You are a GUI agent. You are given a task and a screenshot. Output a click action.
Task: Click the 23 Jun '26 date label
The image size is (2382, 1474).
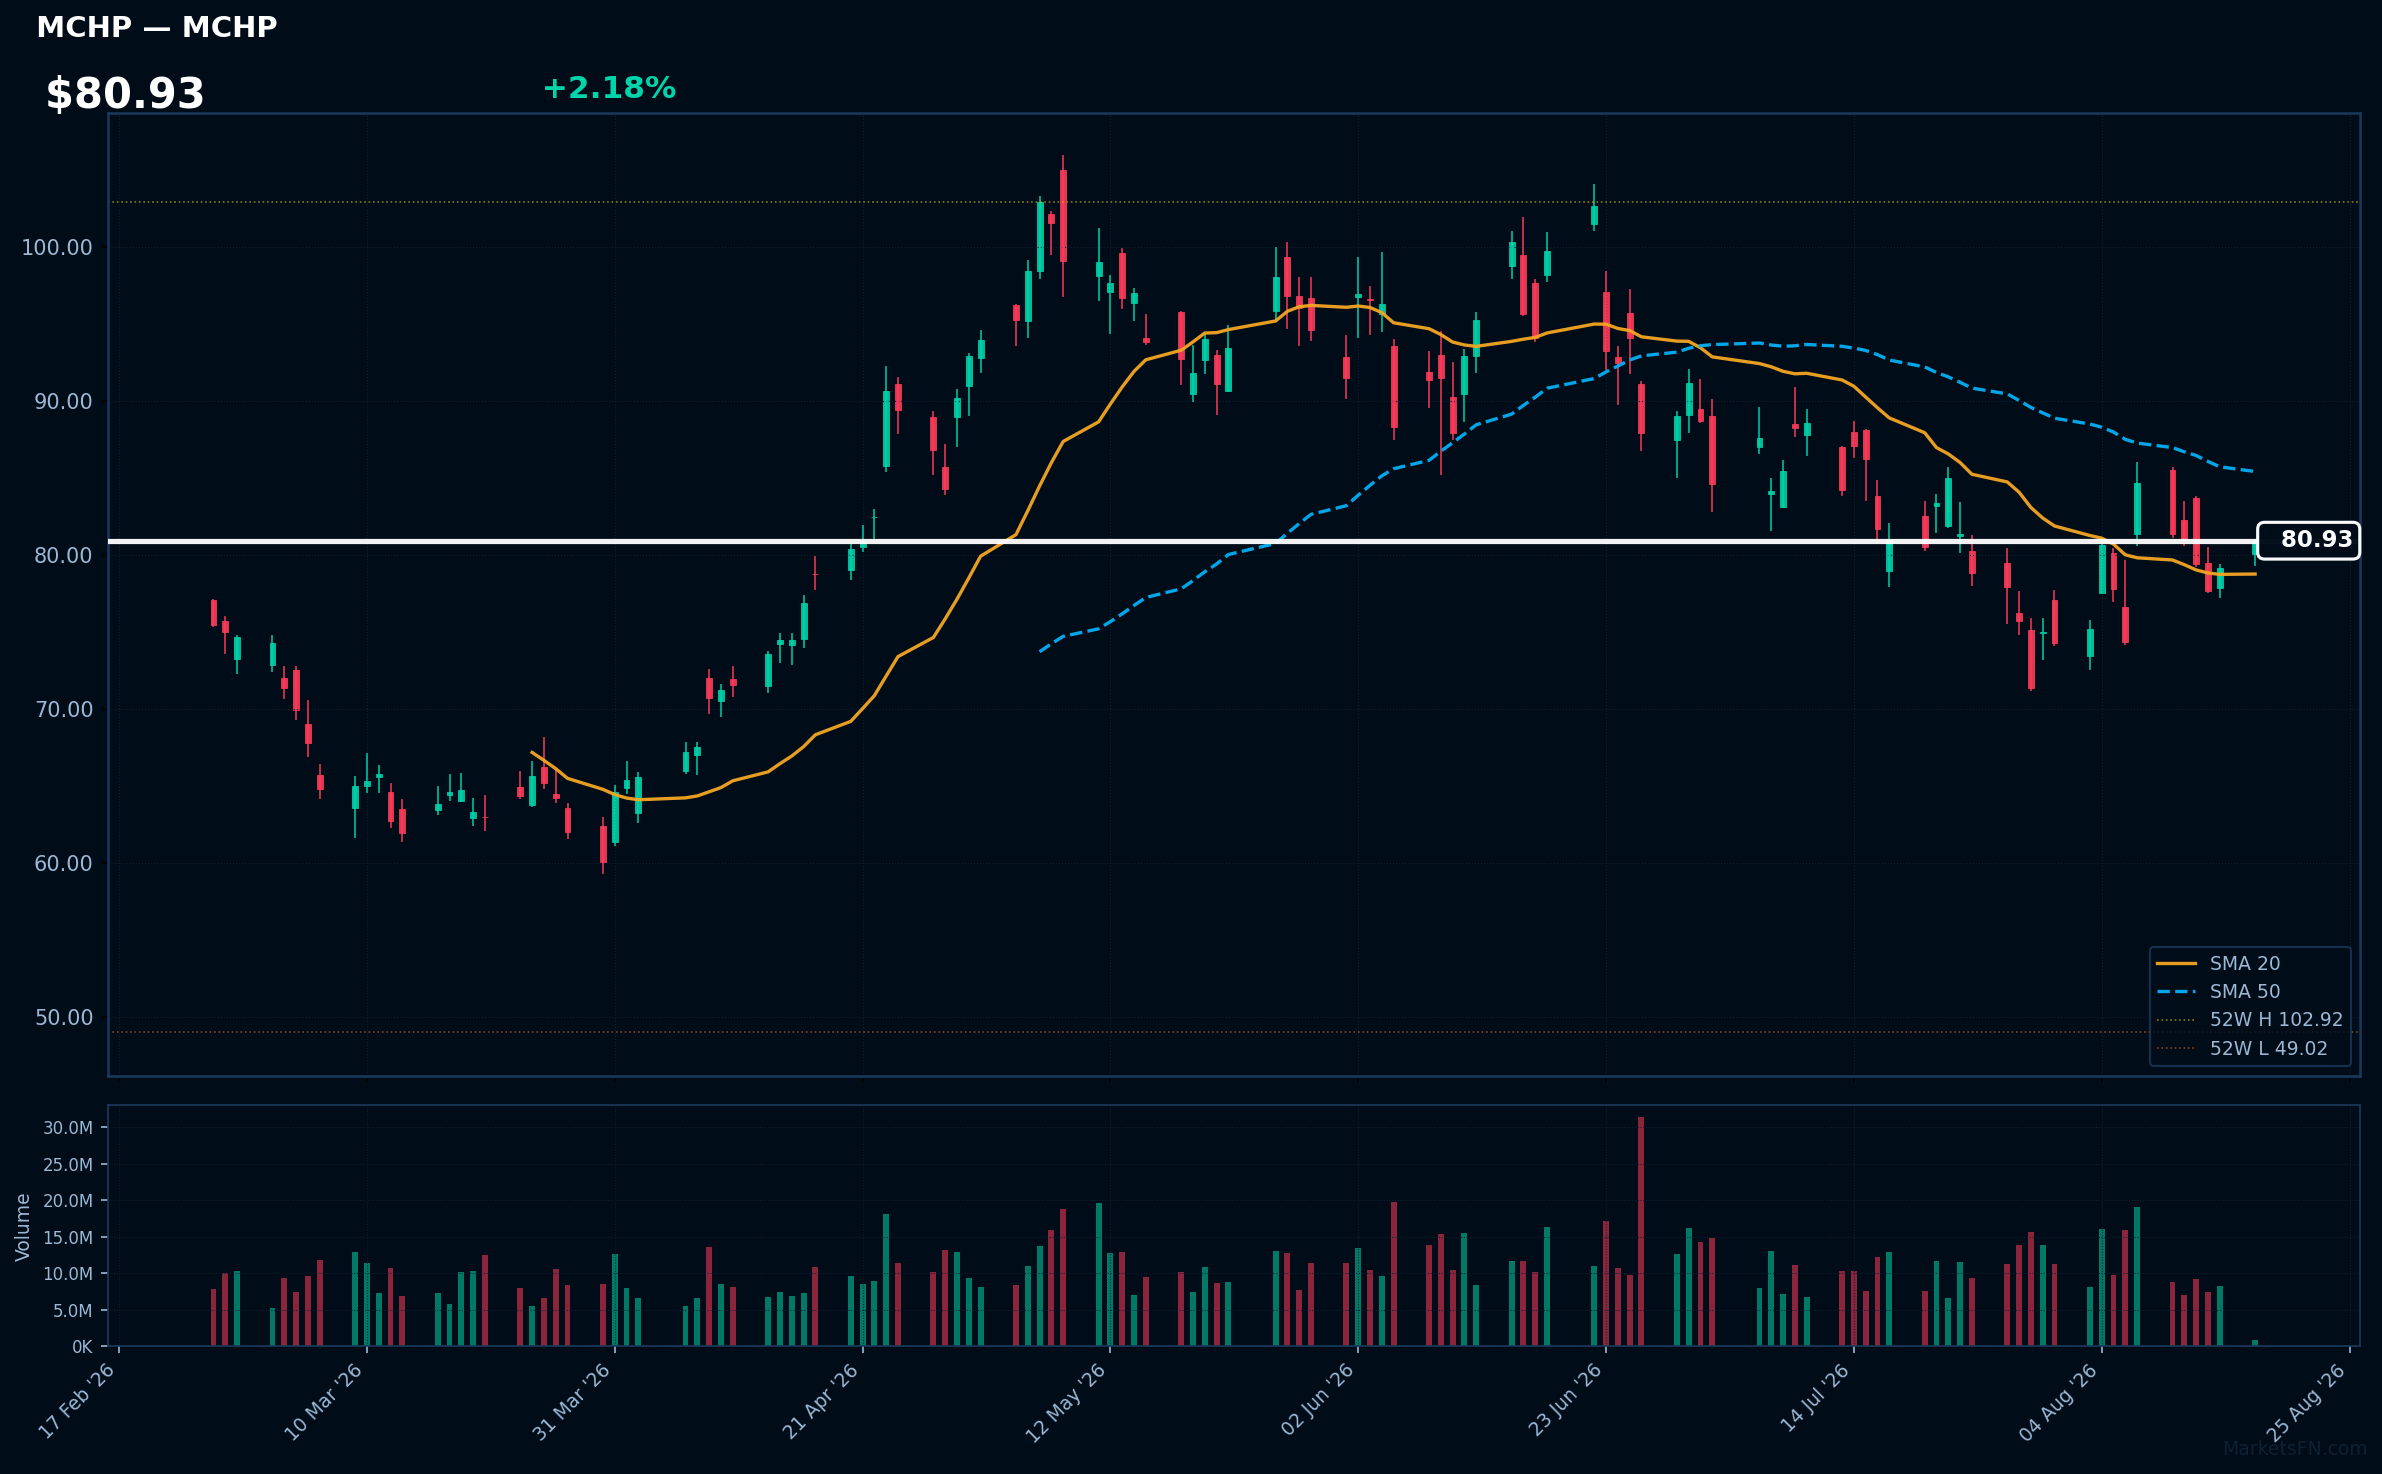[1565, 1400]
